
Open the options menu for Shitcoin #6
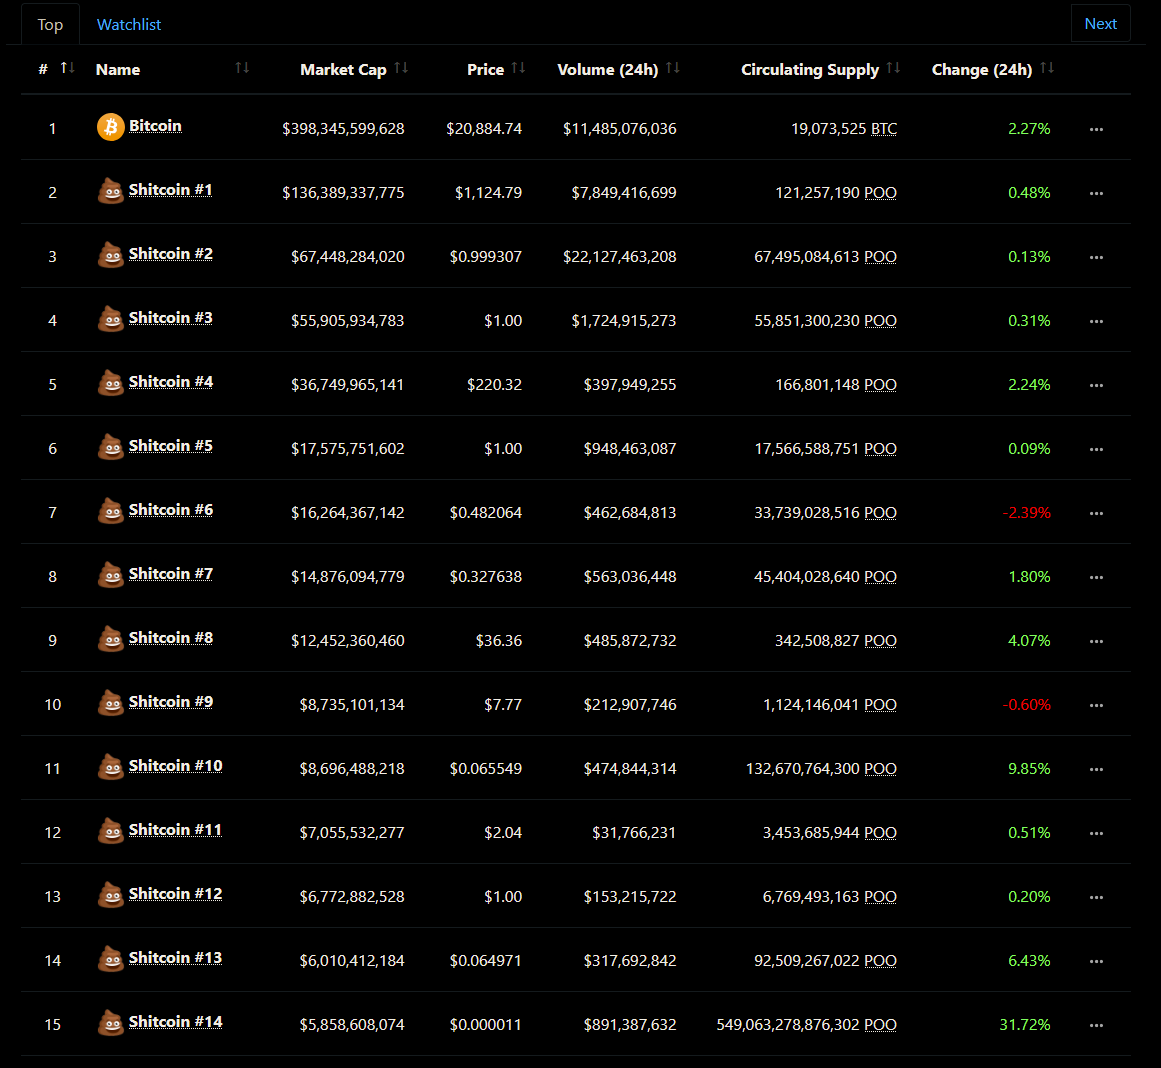pos(1096,513)
